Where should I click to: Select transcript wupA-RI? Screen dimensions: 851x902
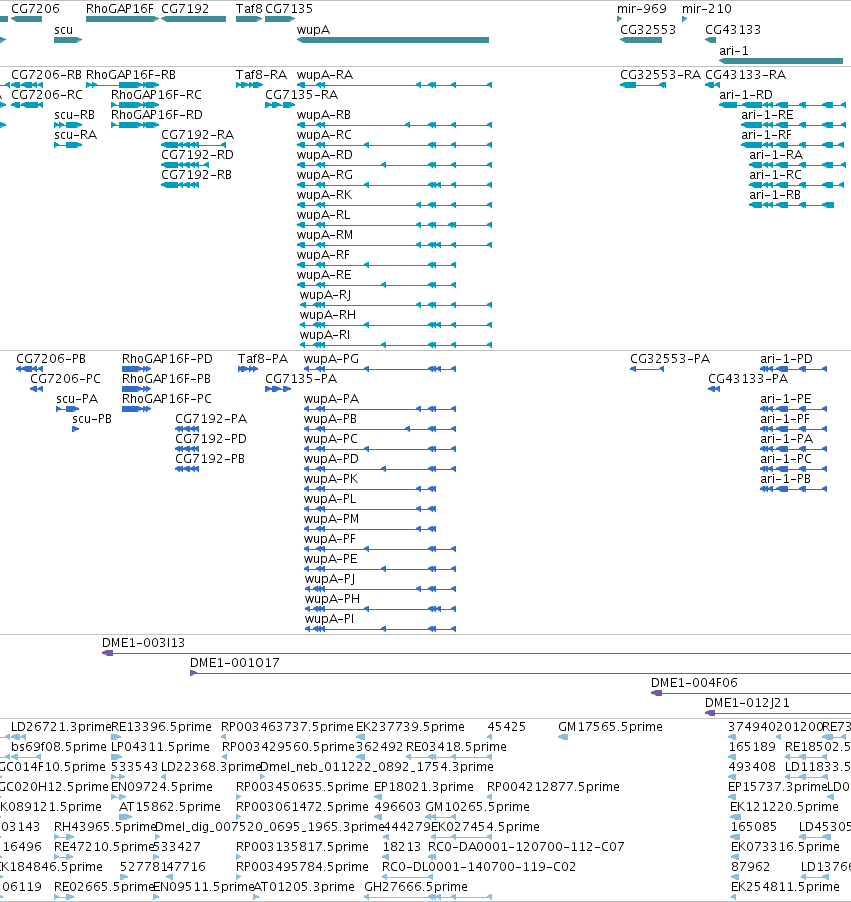tap(396, 345)
